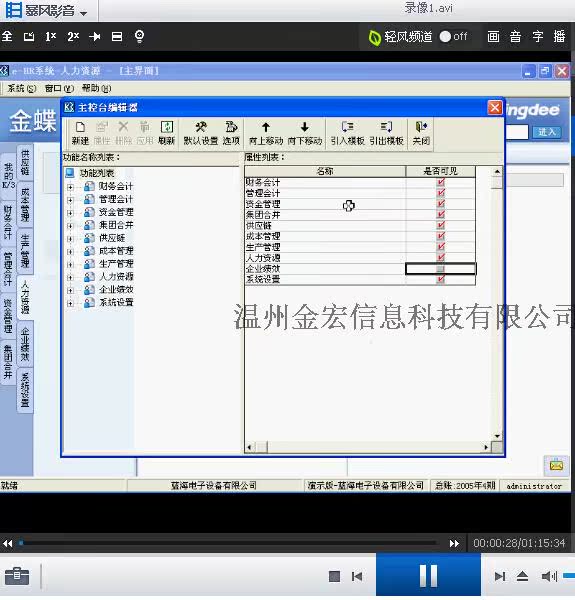The height and width of the screenshot is (600, 575).
Task: Click the next track button
Action: pos(500,576)
